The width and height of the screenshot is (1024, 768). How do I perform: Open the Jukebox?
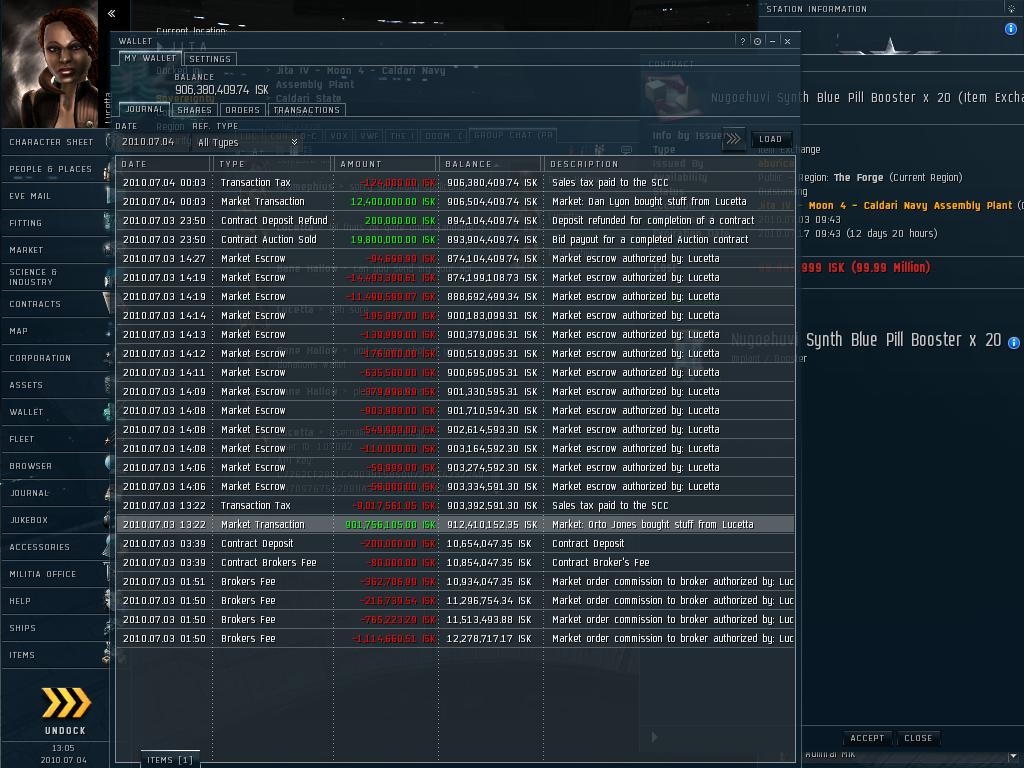click(56, 520)
